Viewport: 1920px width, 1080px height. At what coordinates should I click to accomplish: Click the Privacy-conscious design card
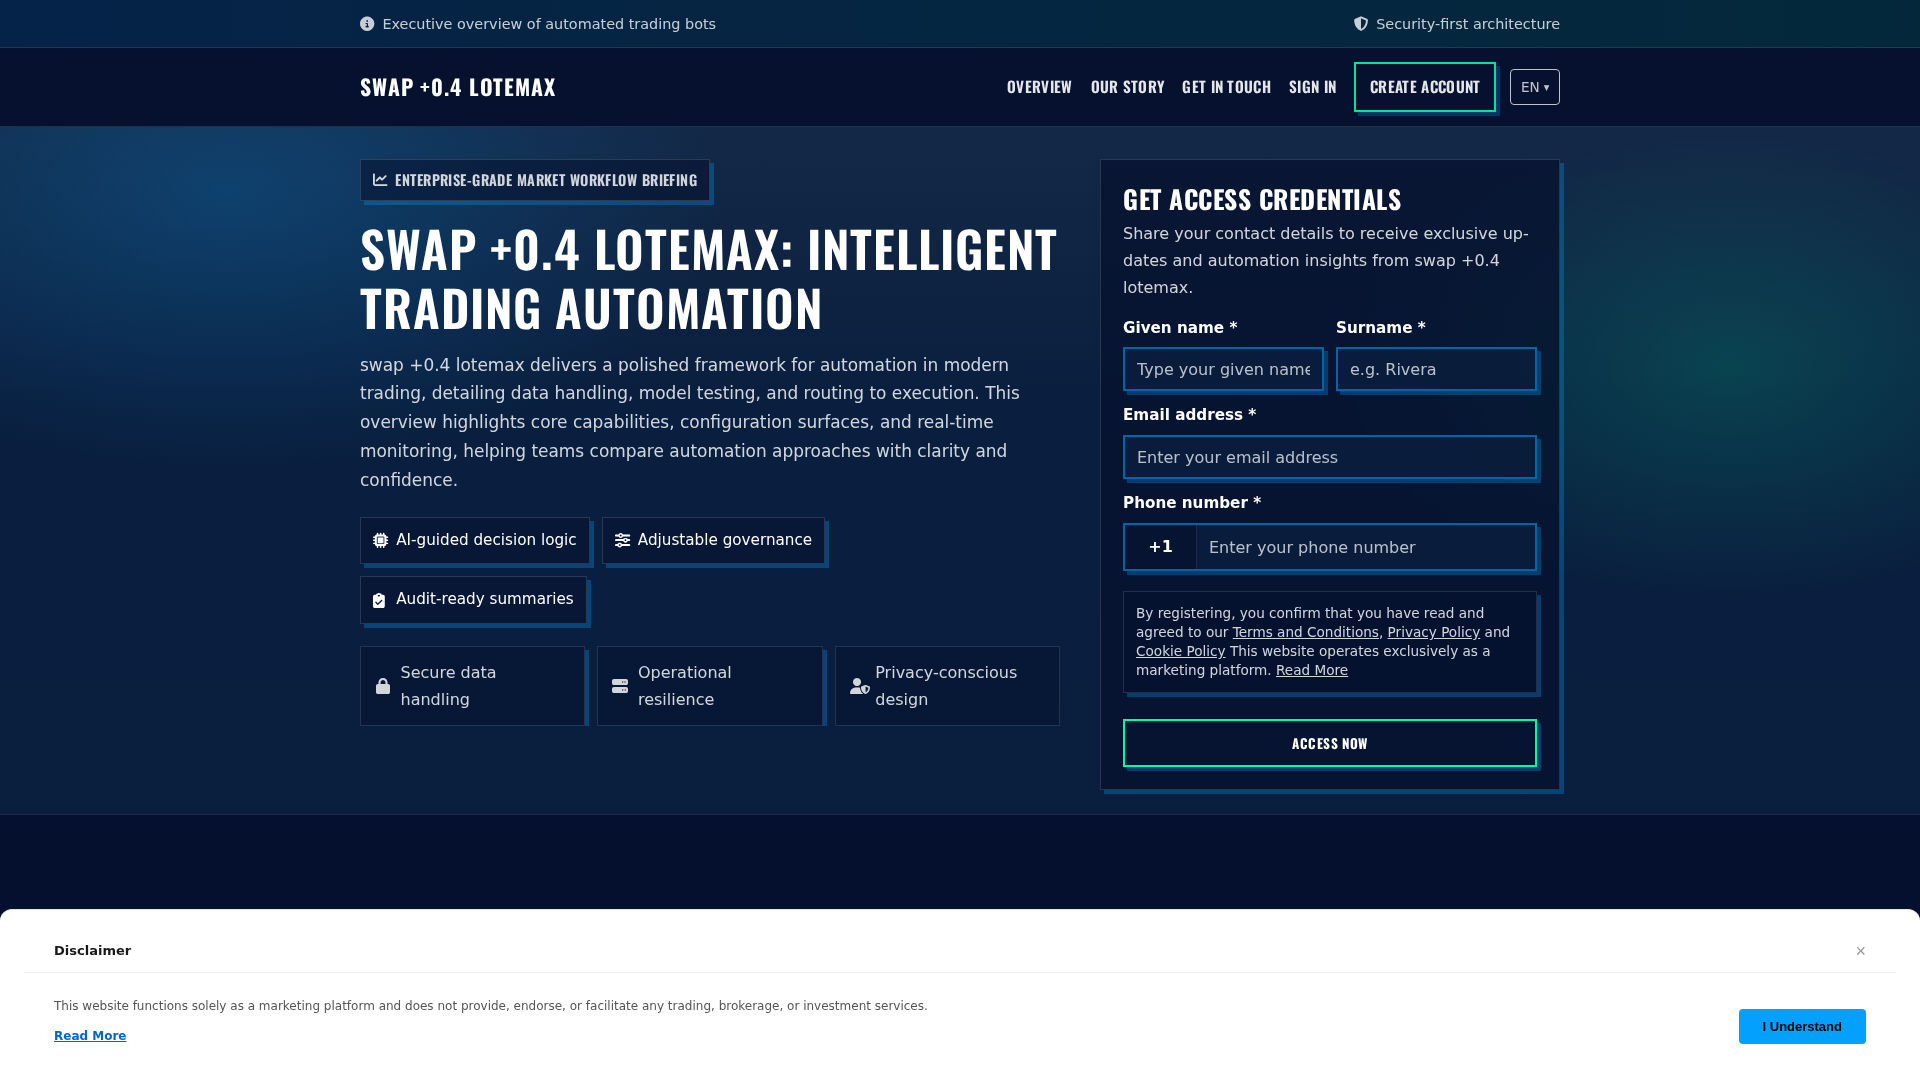(947, 686)
